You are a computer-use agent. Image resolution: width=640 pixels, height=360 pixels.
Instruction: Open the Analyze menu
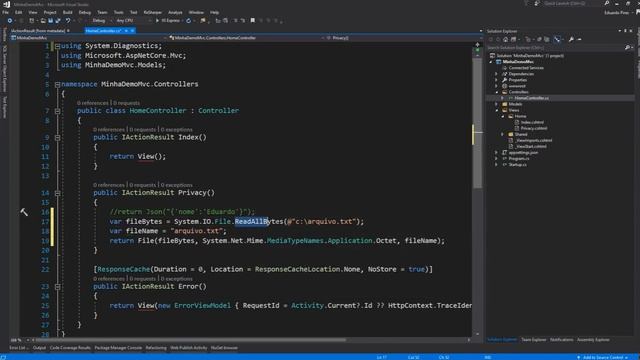click(x=175, y=12)
